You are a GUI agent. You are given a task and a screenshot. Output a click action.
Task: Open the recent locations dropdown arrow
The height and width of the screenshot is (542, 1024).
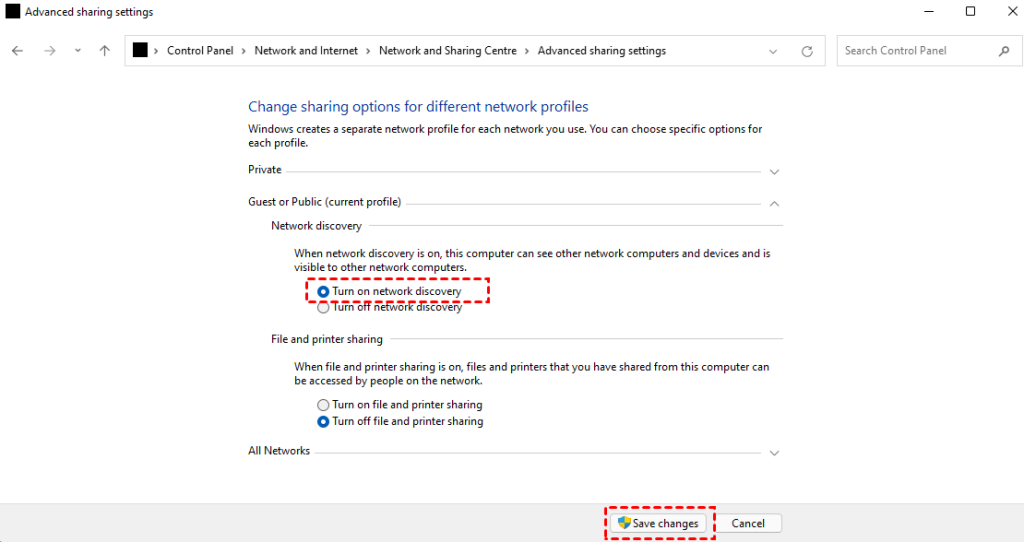[78, 51]
